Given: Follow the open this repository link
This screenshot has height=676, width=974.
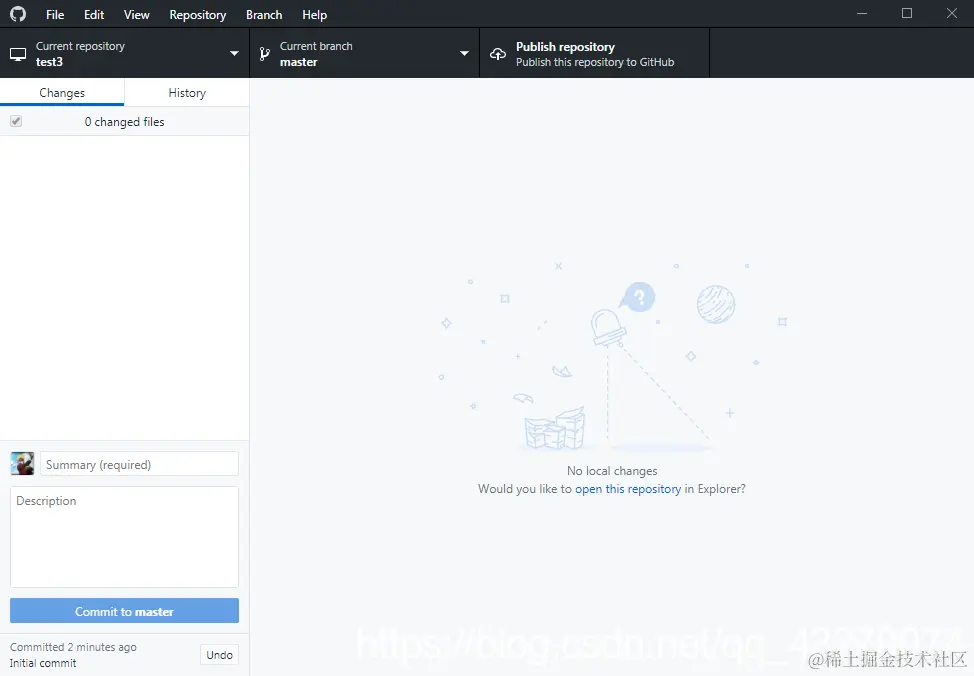Looking at the screenshot, I should (628, 489).
